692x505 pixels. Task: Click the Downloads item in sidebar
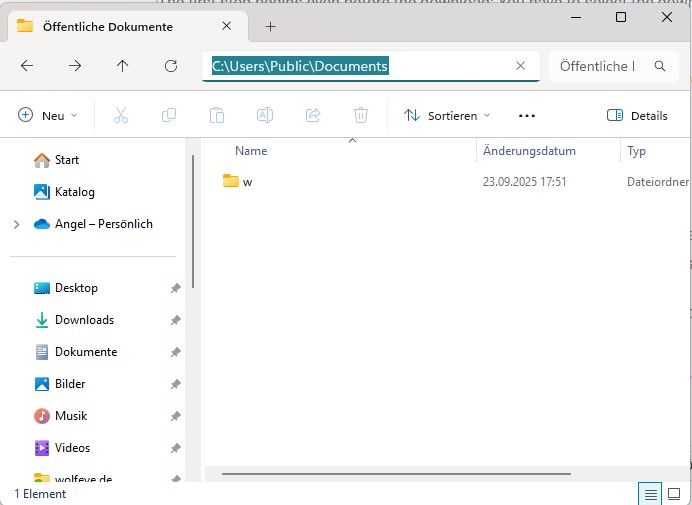tap(84, 320)
